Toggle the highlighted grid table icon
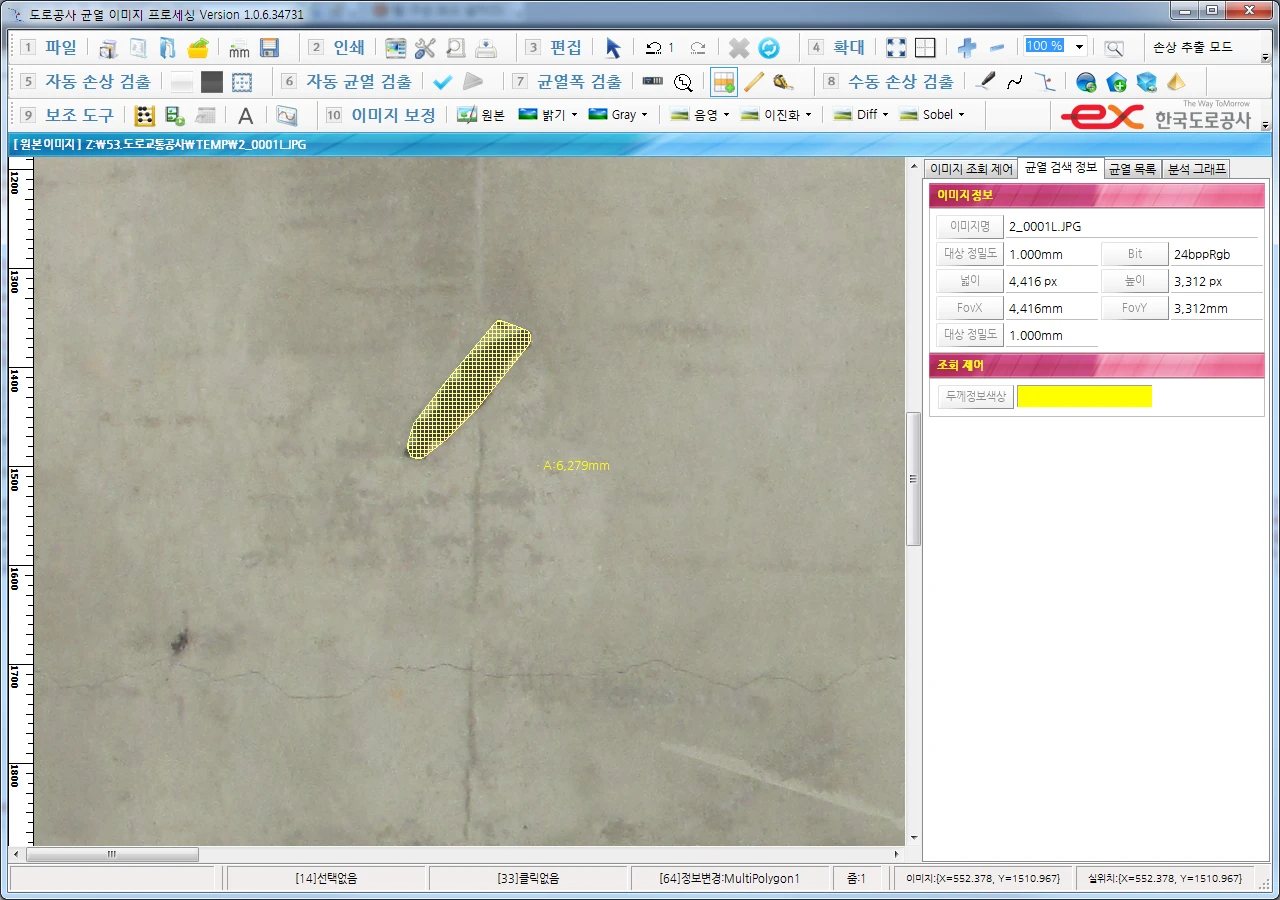 724,82
